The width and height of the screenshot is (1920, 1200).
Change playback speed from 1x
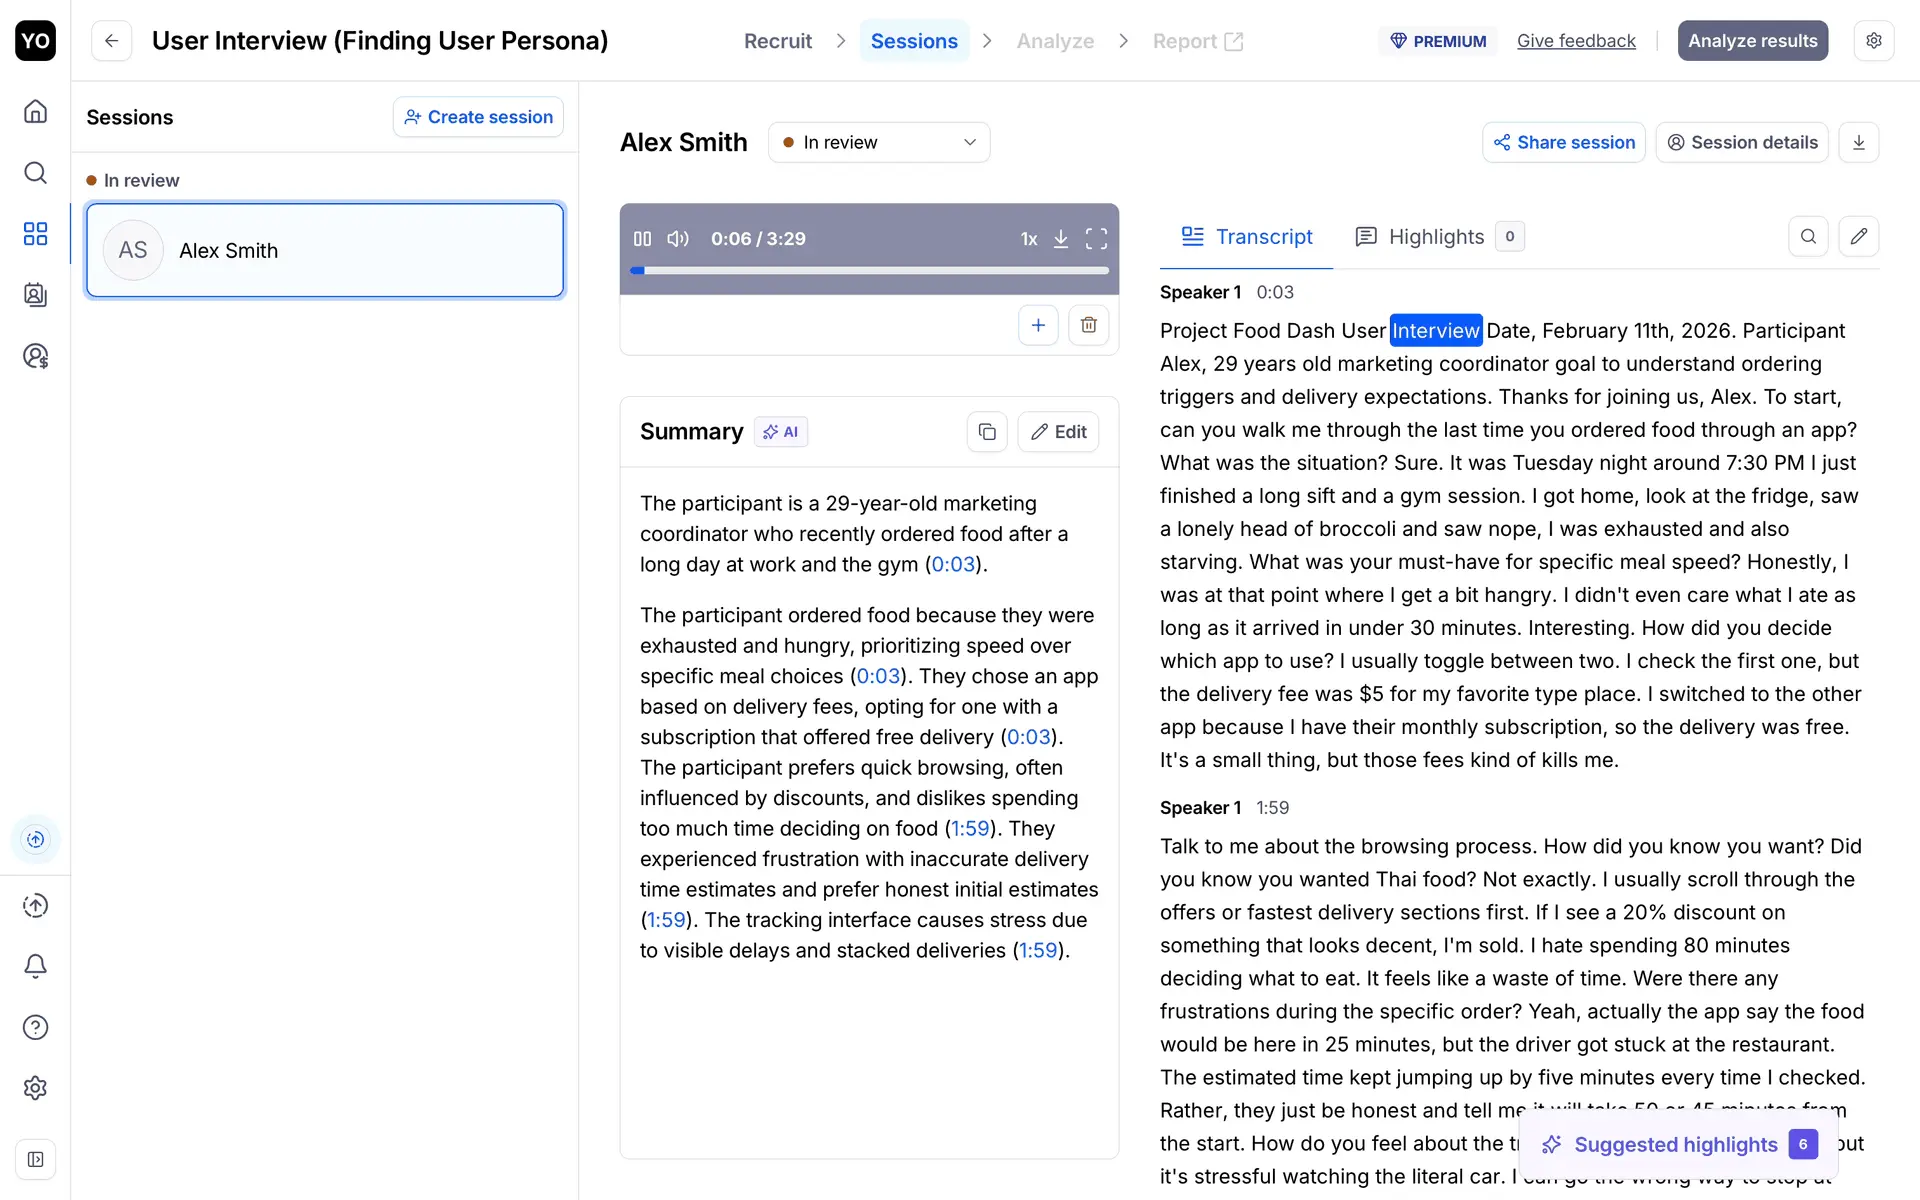pyautogui.click(x=1028, y=239)
